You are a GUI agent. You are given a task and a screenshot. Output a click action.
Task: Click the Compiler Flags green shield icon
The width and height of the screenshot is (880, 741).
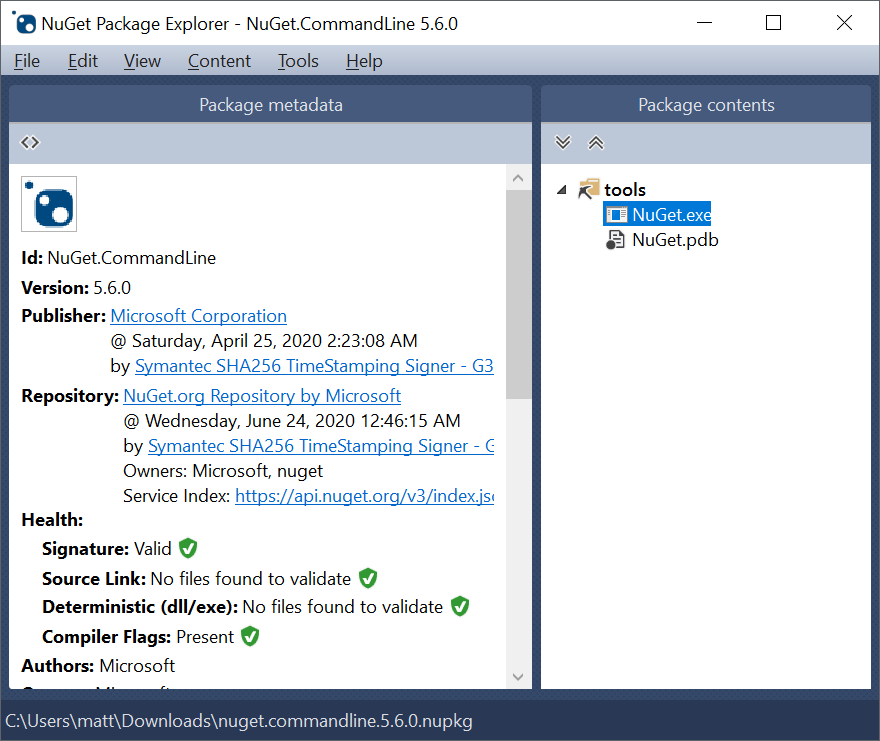250,637
